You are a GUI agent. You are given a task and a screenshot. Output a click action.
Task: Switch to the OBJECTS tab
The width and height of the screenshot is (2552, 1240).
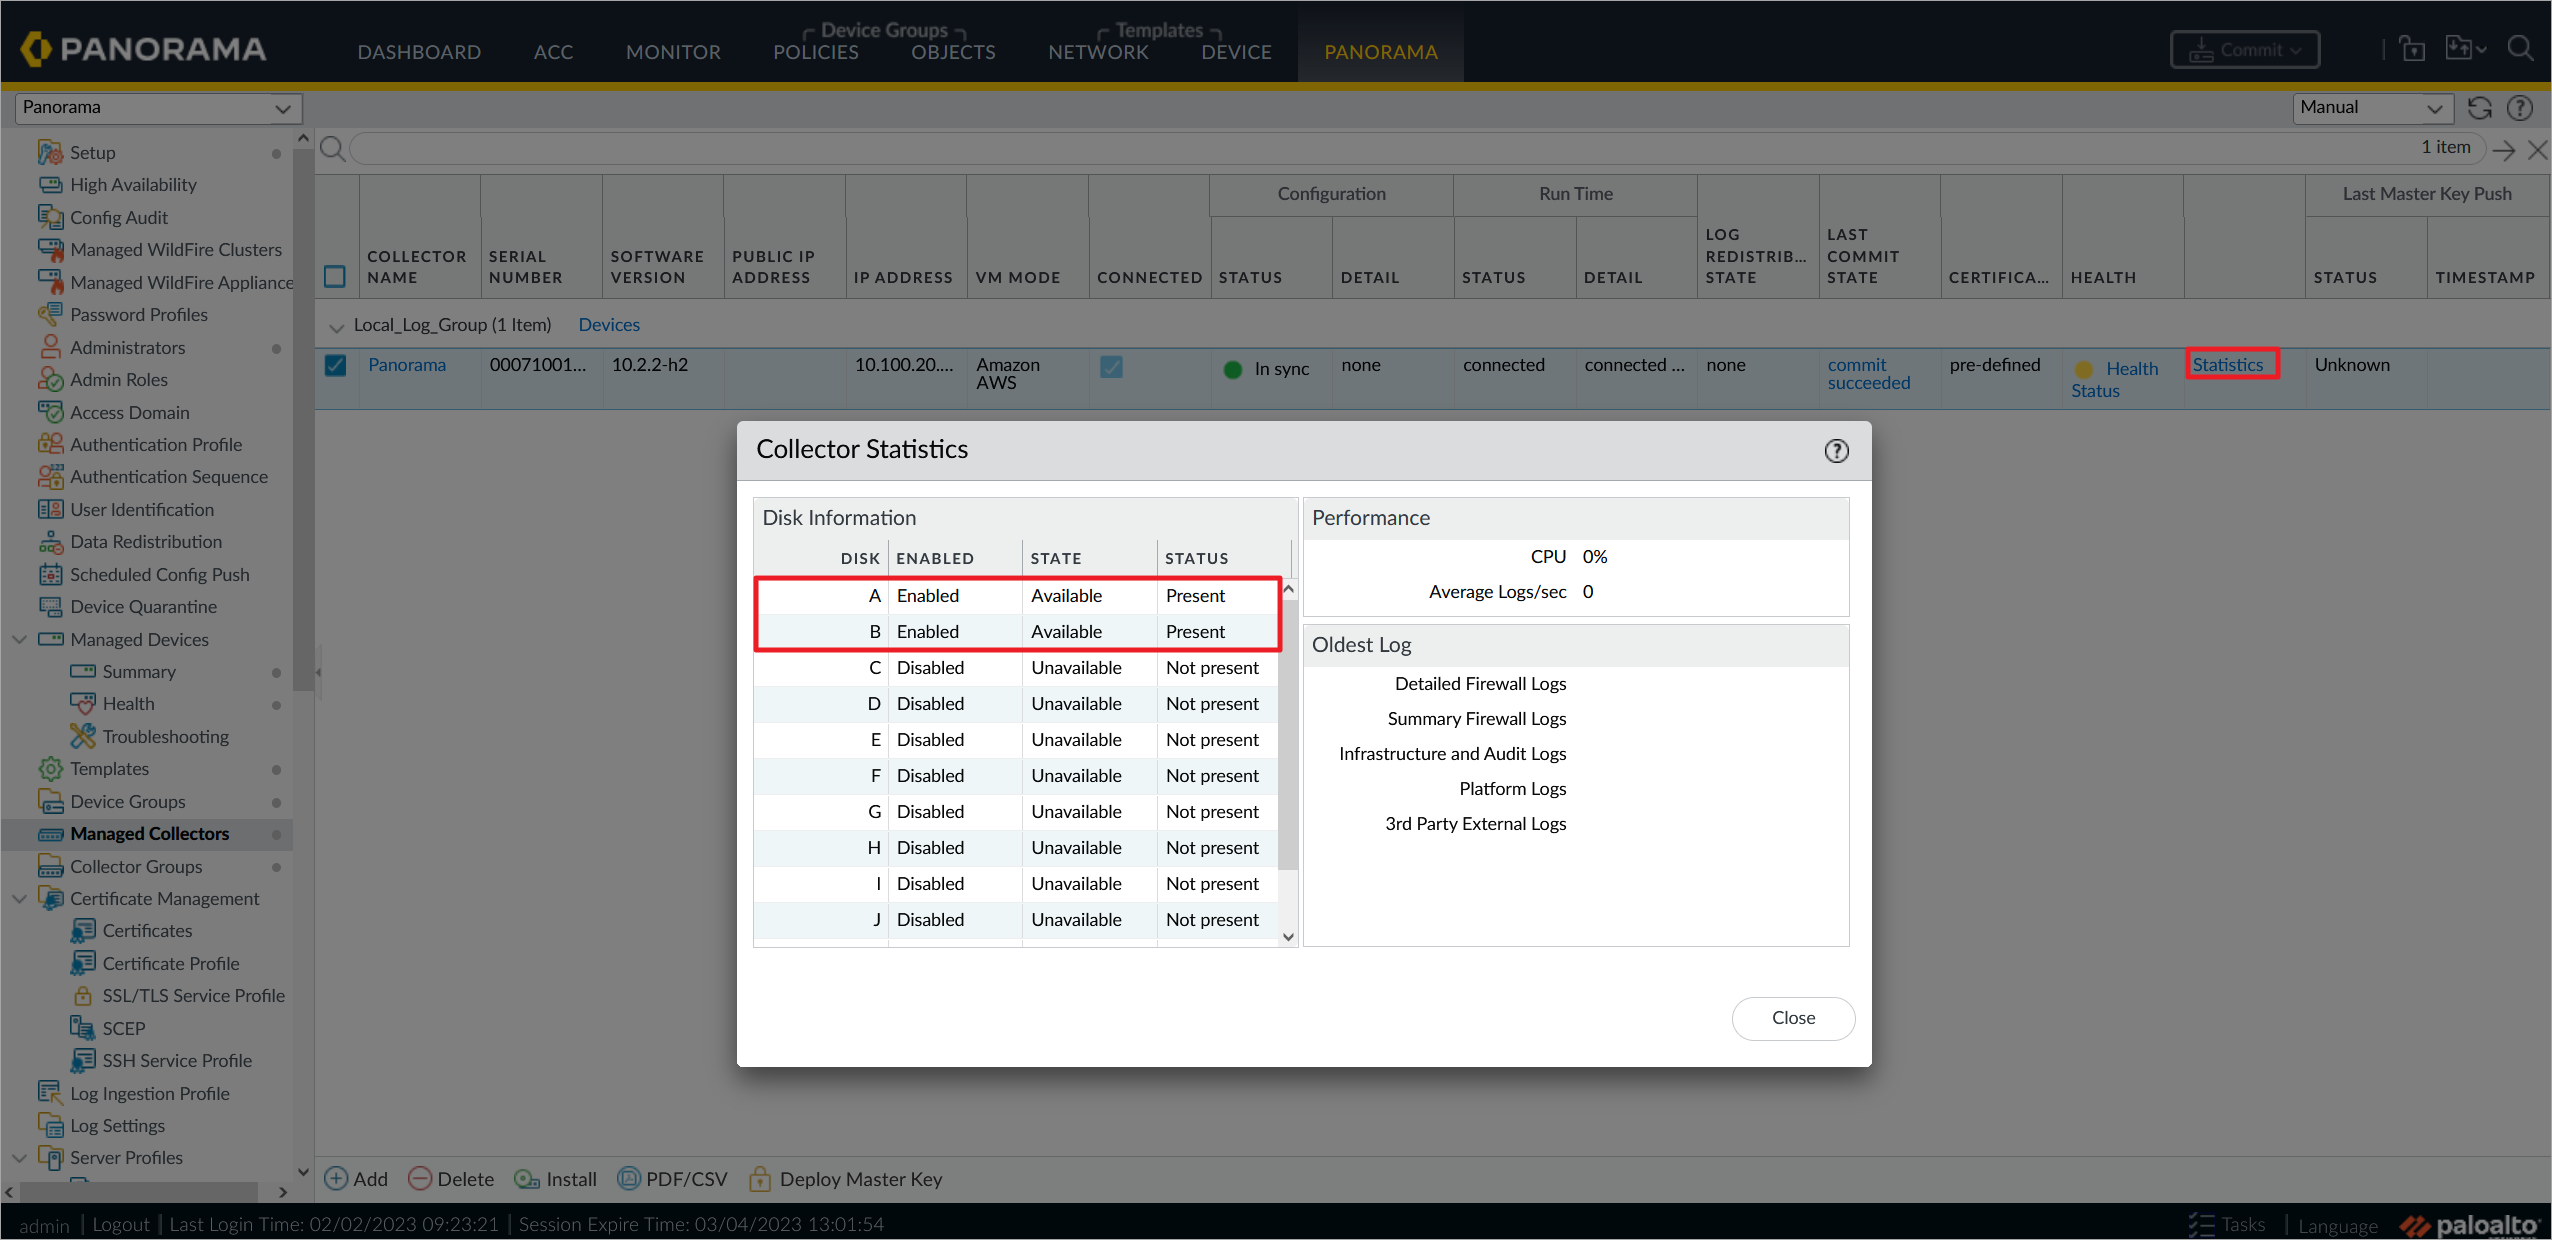(953, 52)
